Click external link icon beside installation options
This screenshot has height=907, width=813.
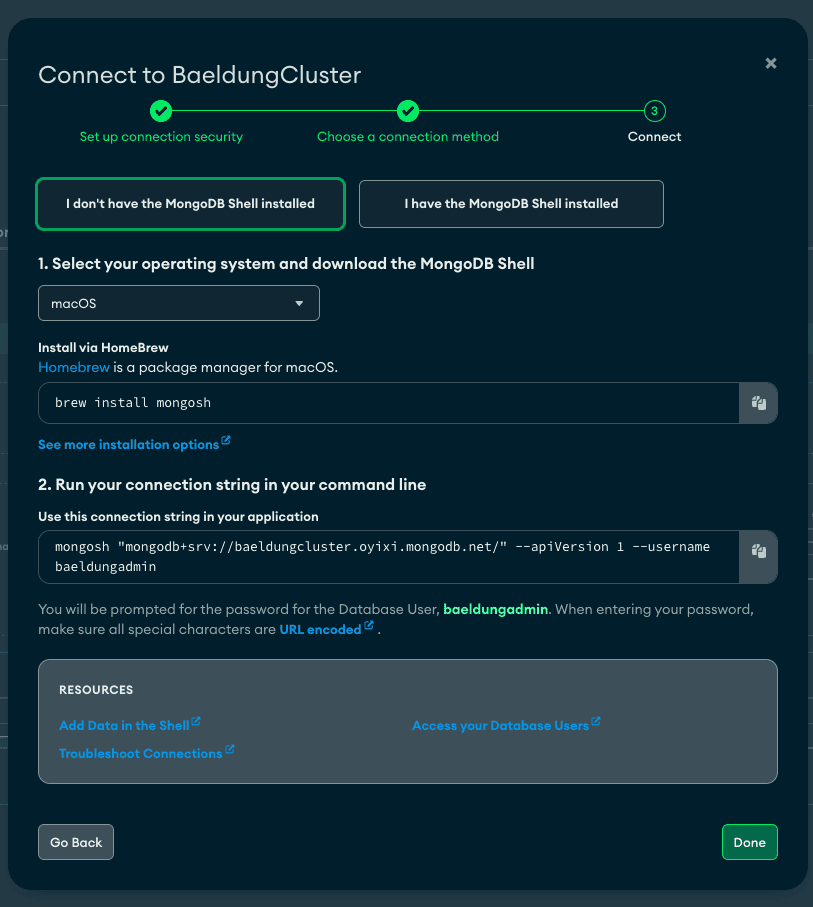pos(226,441)
